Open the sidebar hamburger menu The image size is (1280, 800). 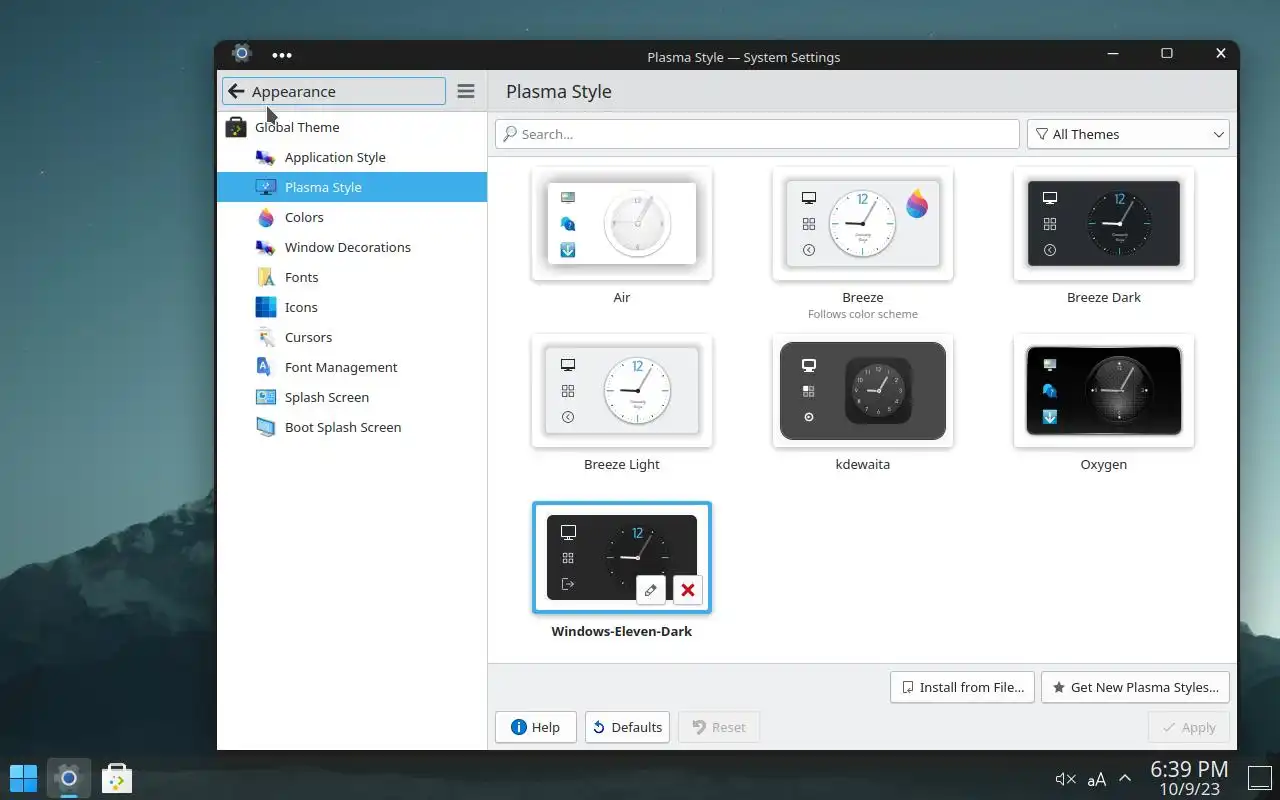click(x=466, y=91)
